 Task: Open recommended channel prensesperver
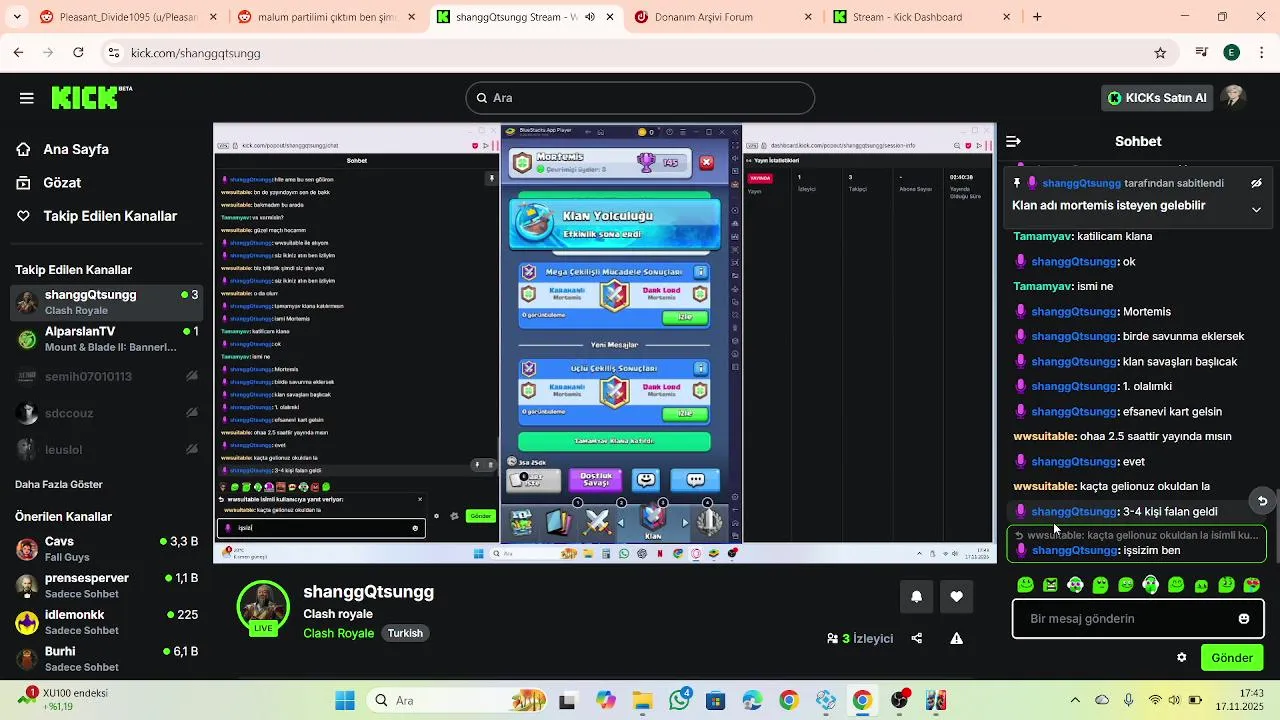(x=106, y=585)
